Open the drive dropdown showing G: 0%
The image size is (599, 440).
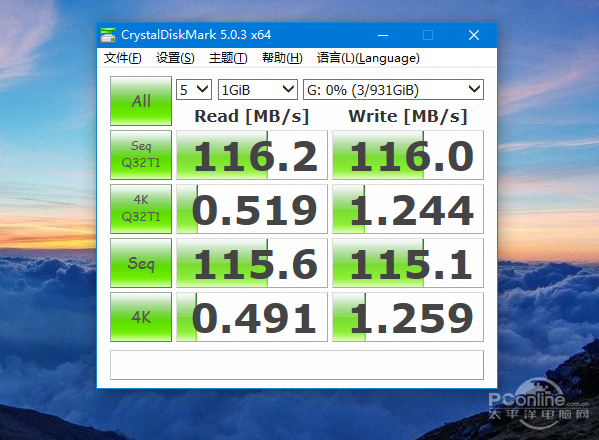pos(393,90)
